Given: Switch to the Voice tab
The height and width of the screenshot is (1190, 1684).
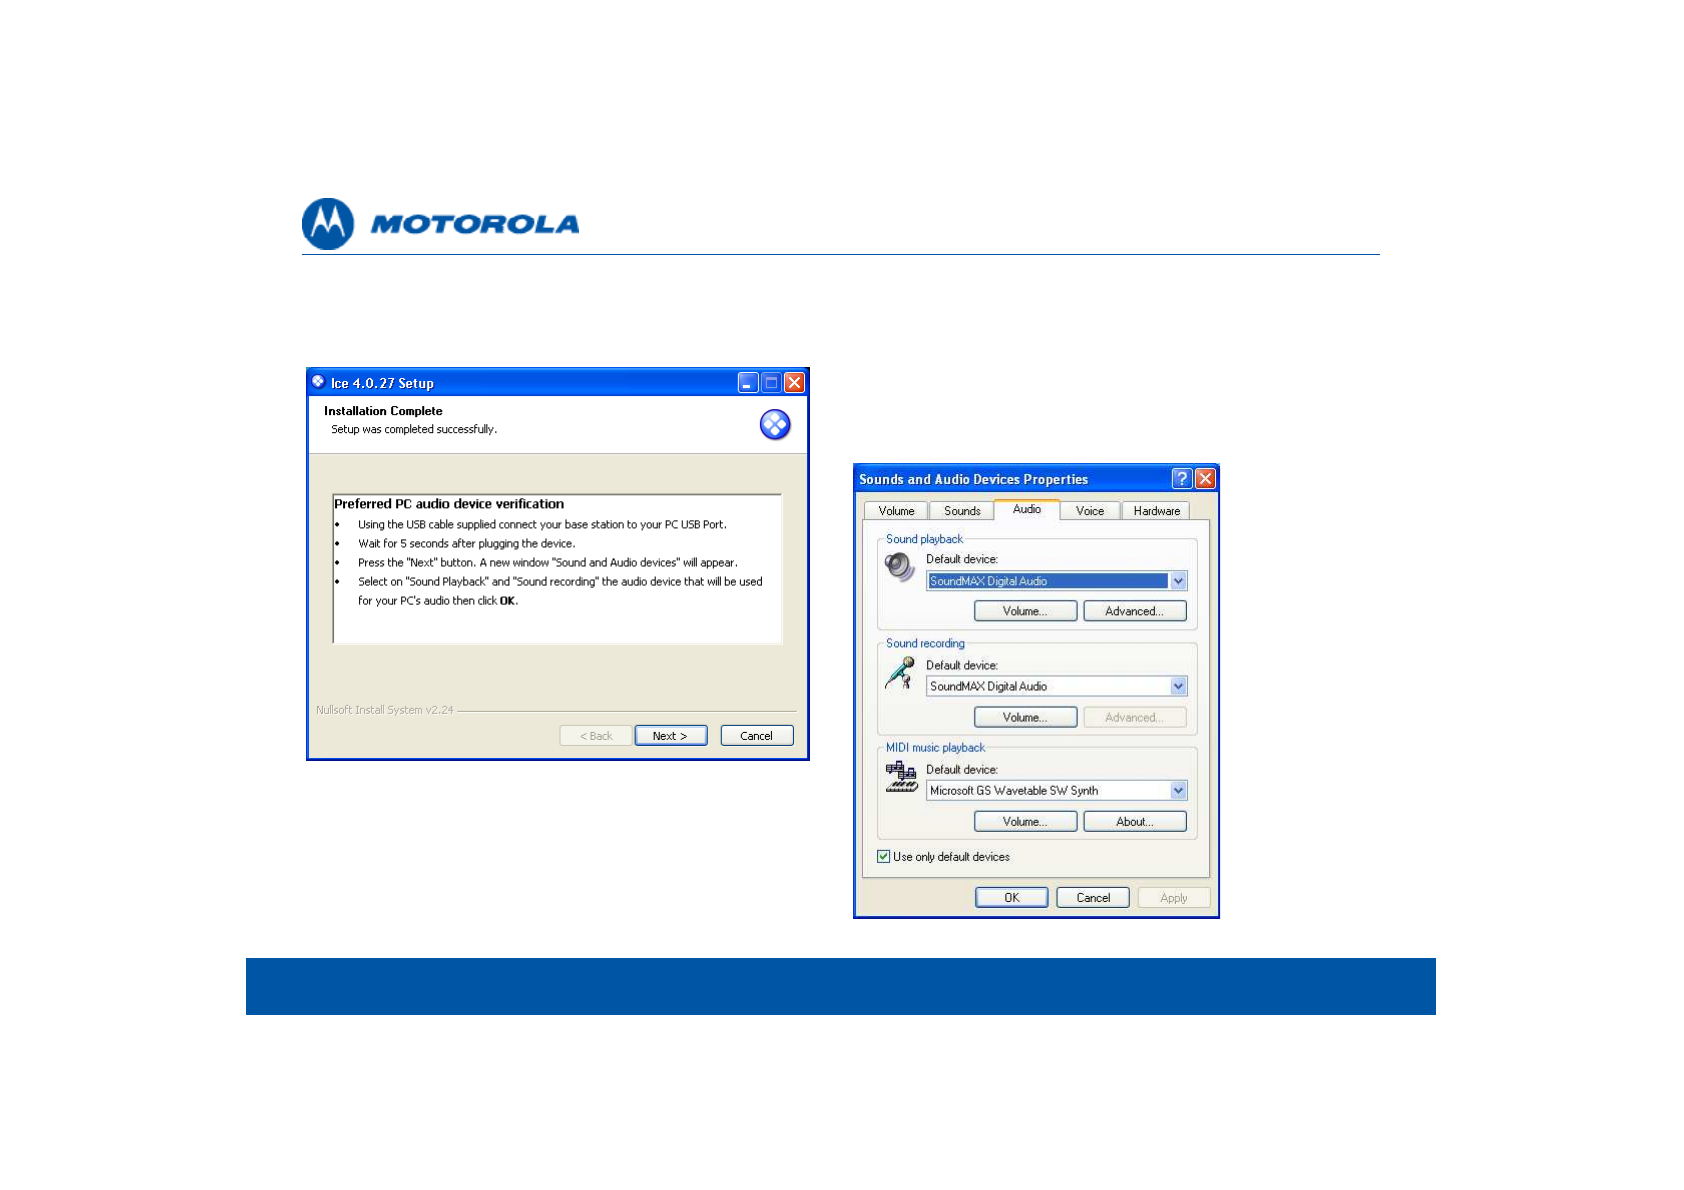Looking at the screenshot, I should (x=1090, y=511).
